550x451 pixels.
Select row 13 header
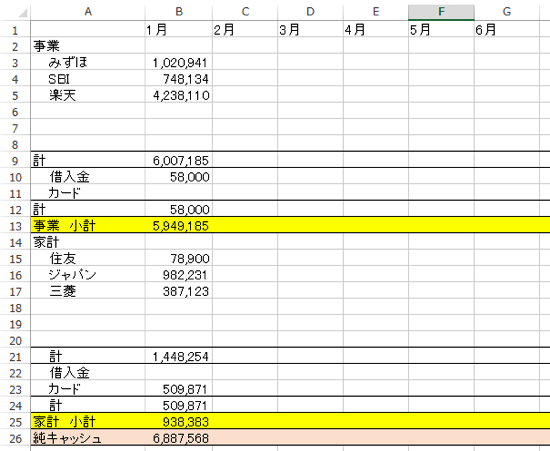(15, 226)
